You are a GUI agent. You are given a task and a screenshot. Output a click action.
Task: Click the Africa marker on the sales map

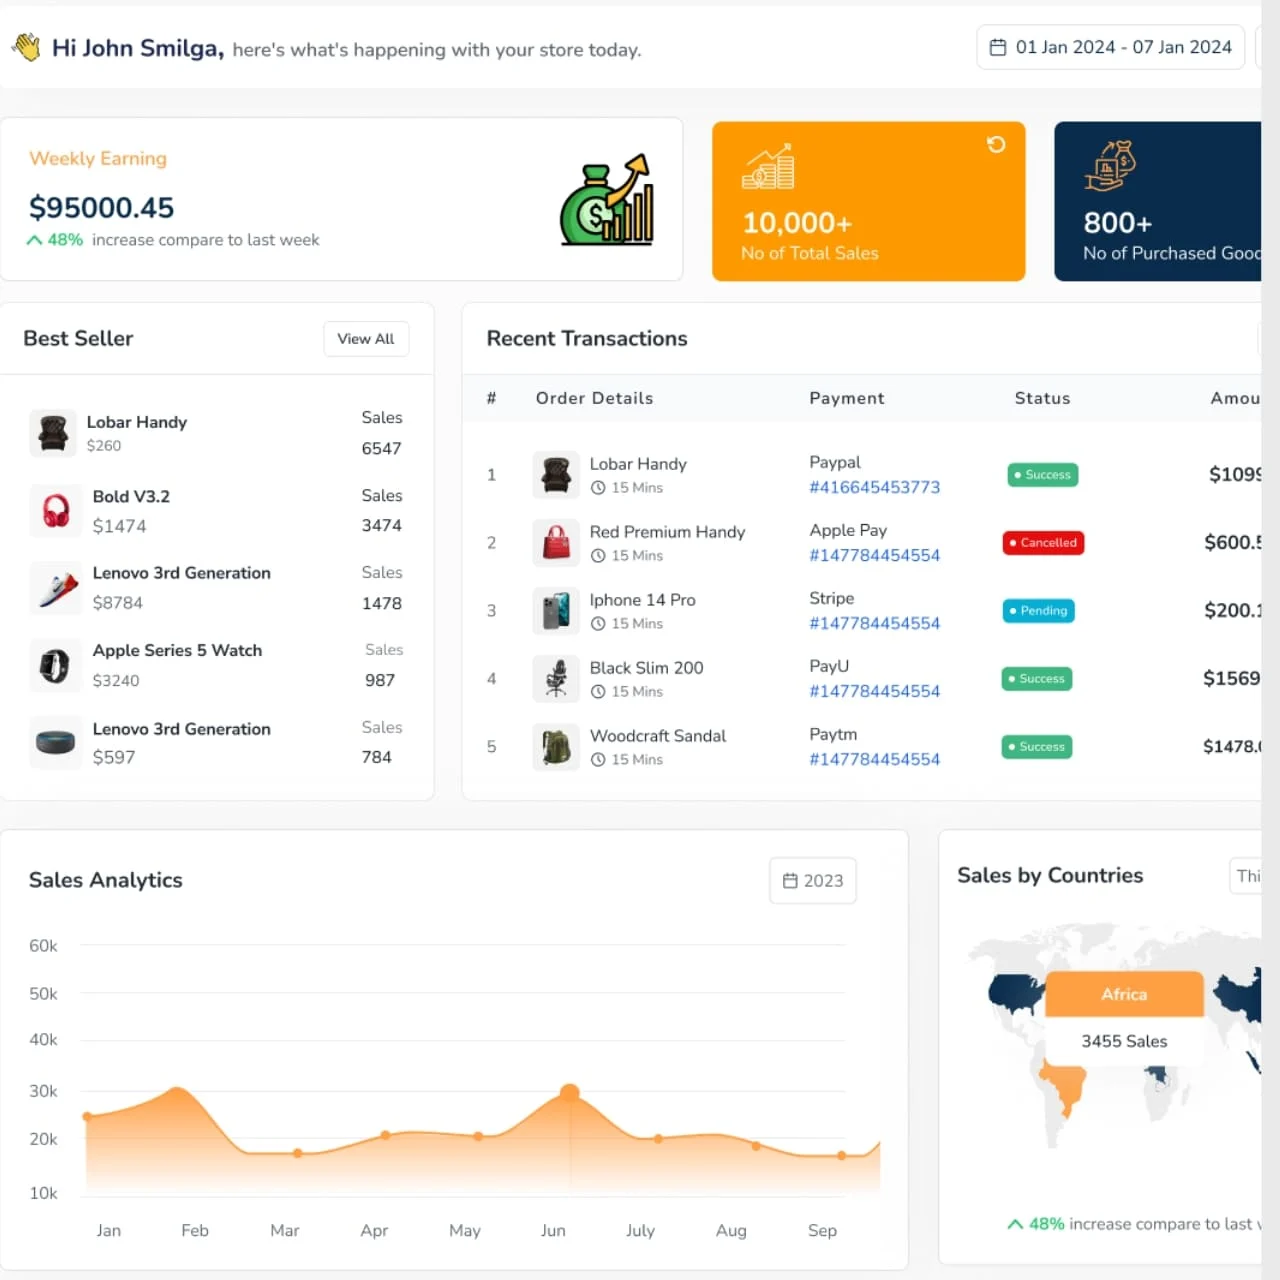click(x=1124, y=994)
